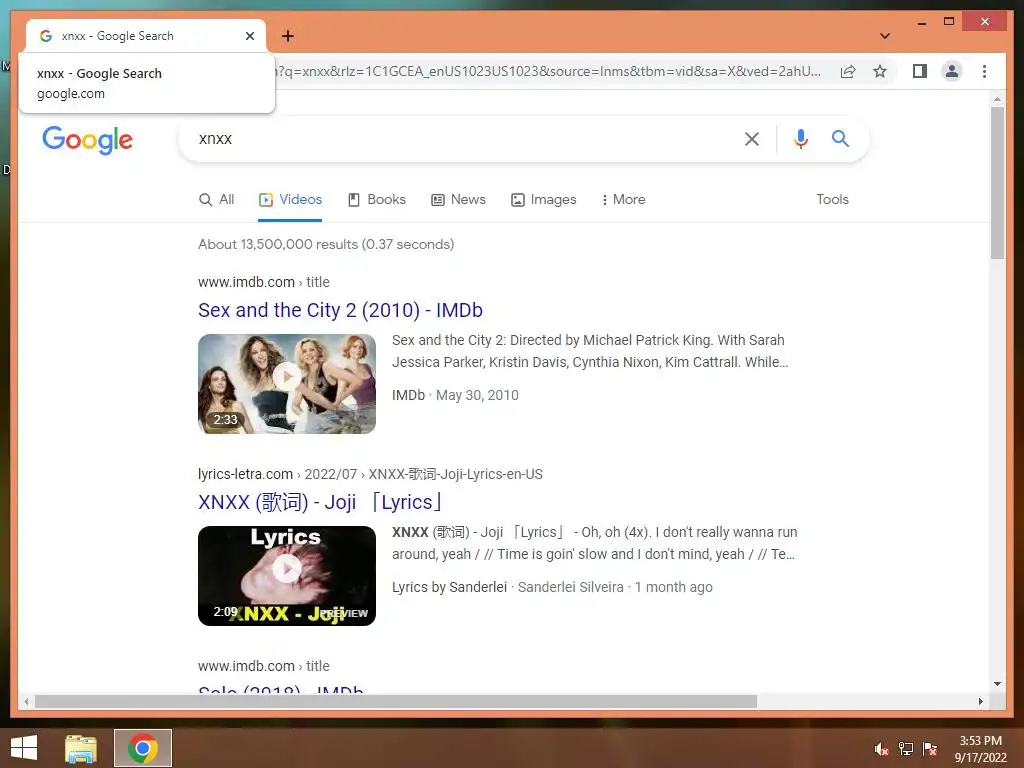The width and height of the screenshot is (1024, 768).
Task: Click the lyrics-letra.com breadcrumb text
Action: (x=370, y=474)
